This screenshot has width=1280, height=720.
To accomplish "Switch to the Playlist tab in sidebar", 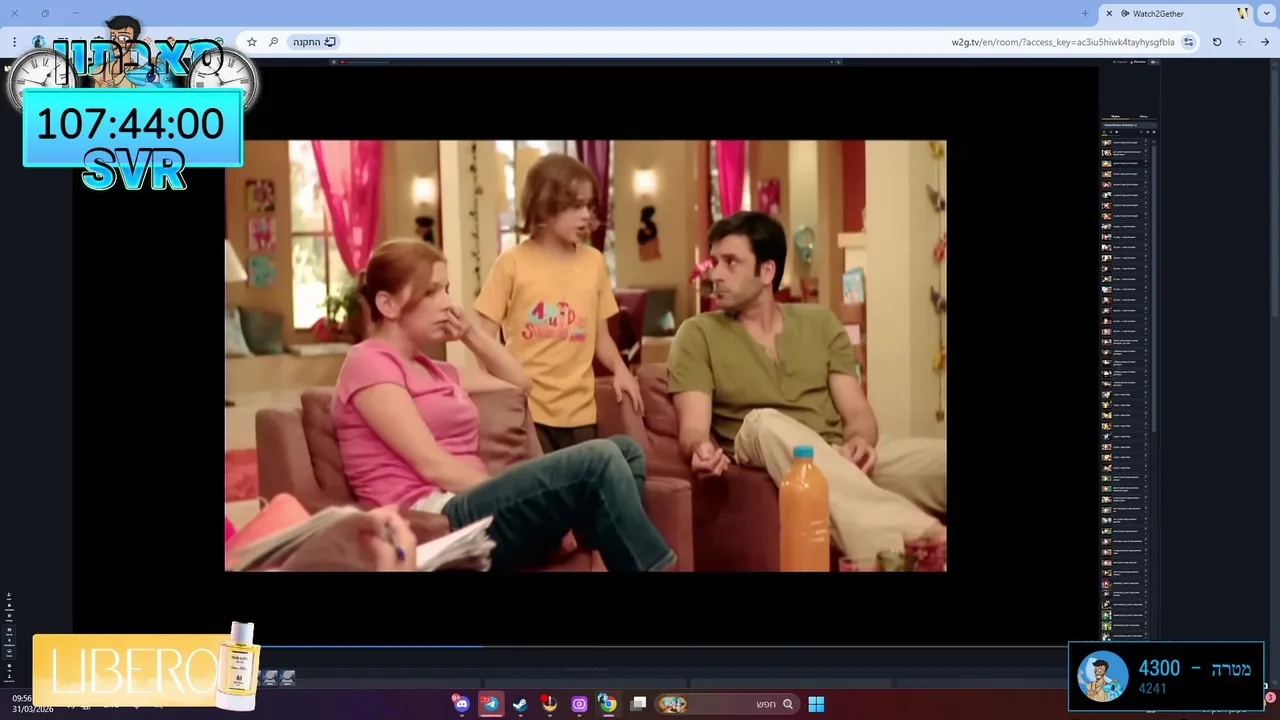I will (x=1115, y=116).
